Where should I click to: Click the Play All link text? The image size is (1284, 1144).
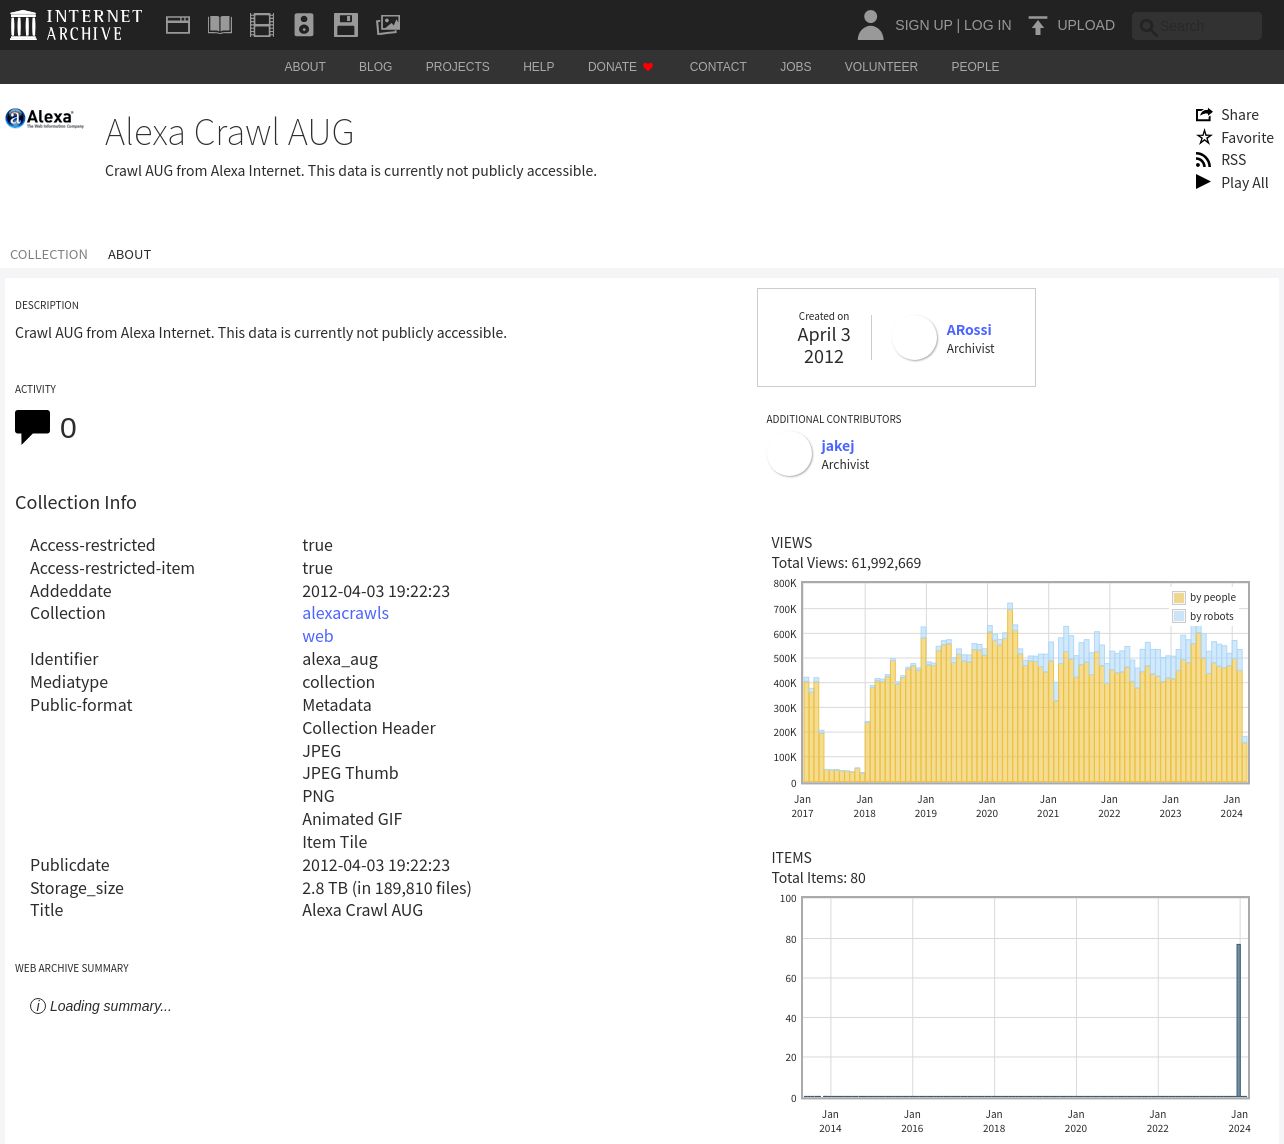(x=1244, y=183)
